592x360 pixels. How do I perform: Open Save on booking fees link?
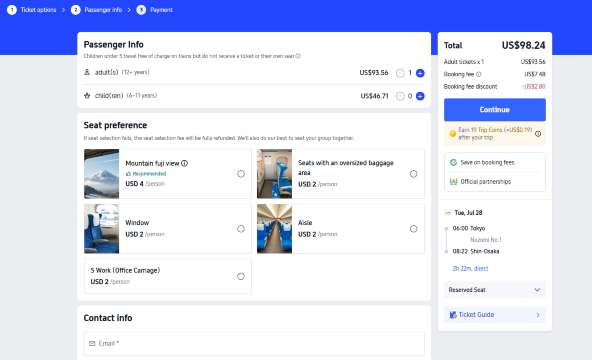[x=482, y=163]
